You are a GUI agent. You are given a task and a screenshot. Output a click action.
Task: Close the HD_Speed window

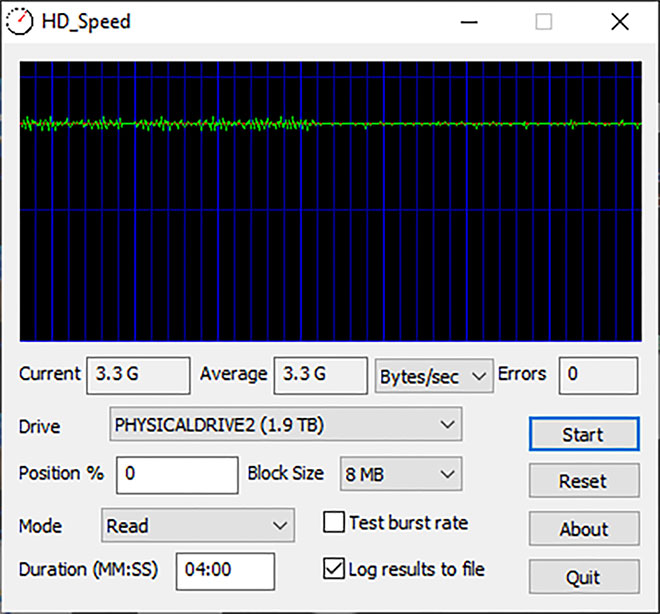pos(620,22)
